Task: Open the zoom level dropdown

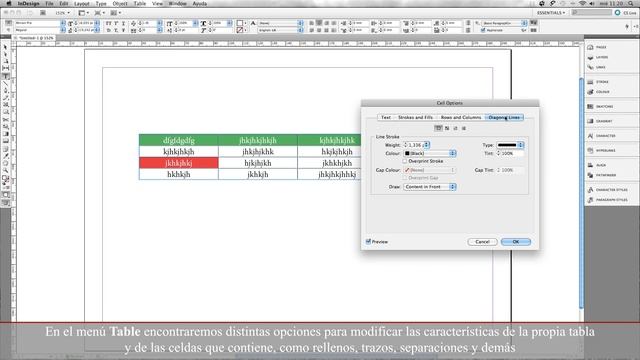Action: 62,13
